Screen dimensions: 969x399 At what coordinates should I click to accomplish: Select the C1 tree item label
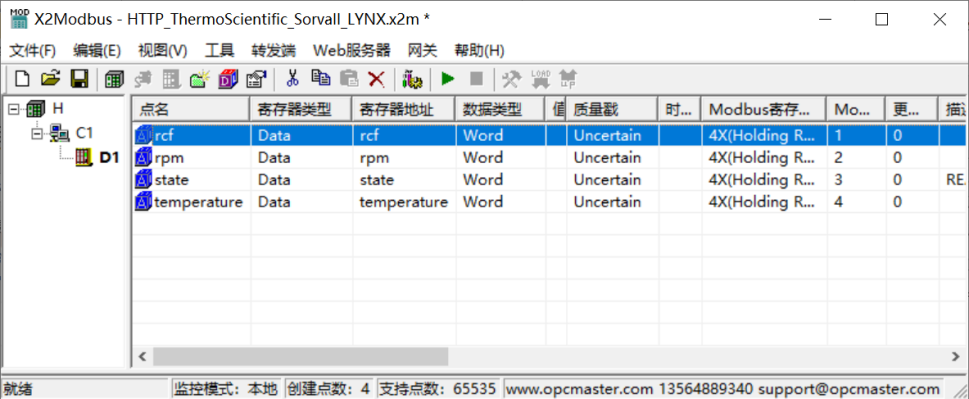pyautogui.click(x=85, y=133)
